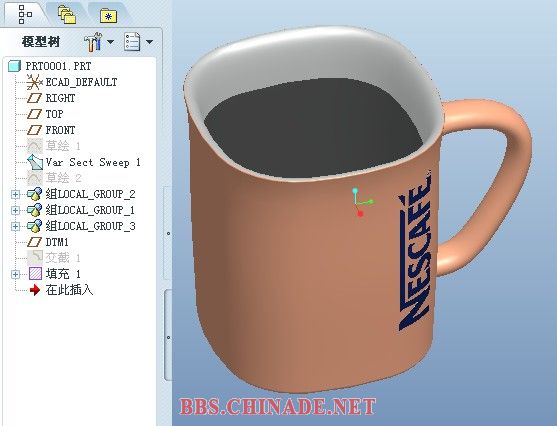The height and width of the screenshot is (426, 557).
Task: Select the 草绘 2 tree item
Action: pos(64,178)
